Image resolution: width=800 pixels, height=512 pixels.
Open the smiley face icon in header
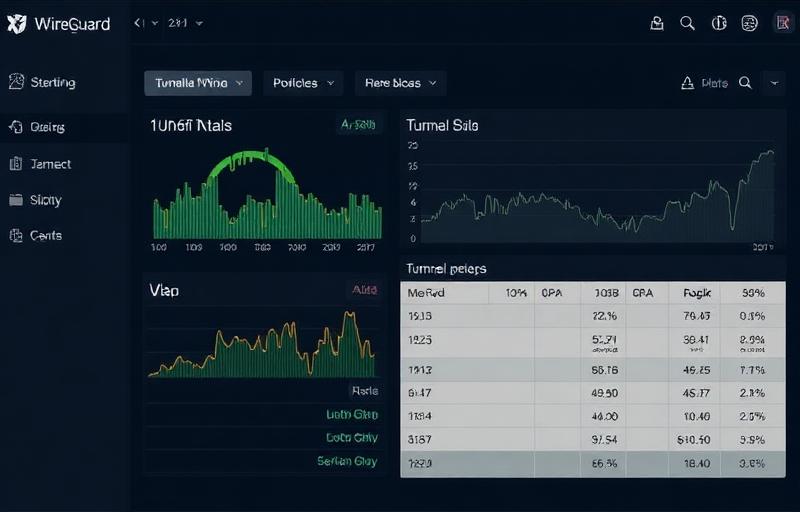749,23
